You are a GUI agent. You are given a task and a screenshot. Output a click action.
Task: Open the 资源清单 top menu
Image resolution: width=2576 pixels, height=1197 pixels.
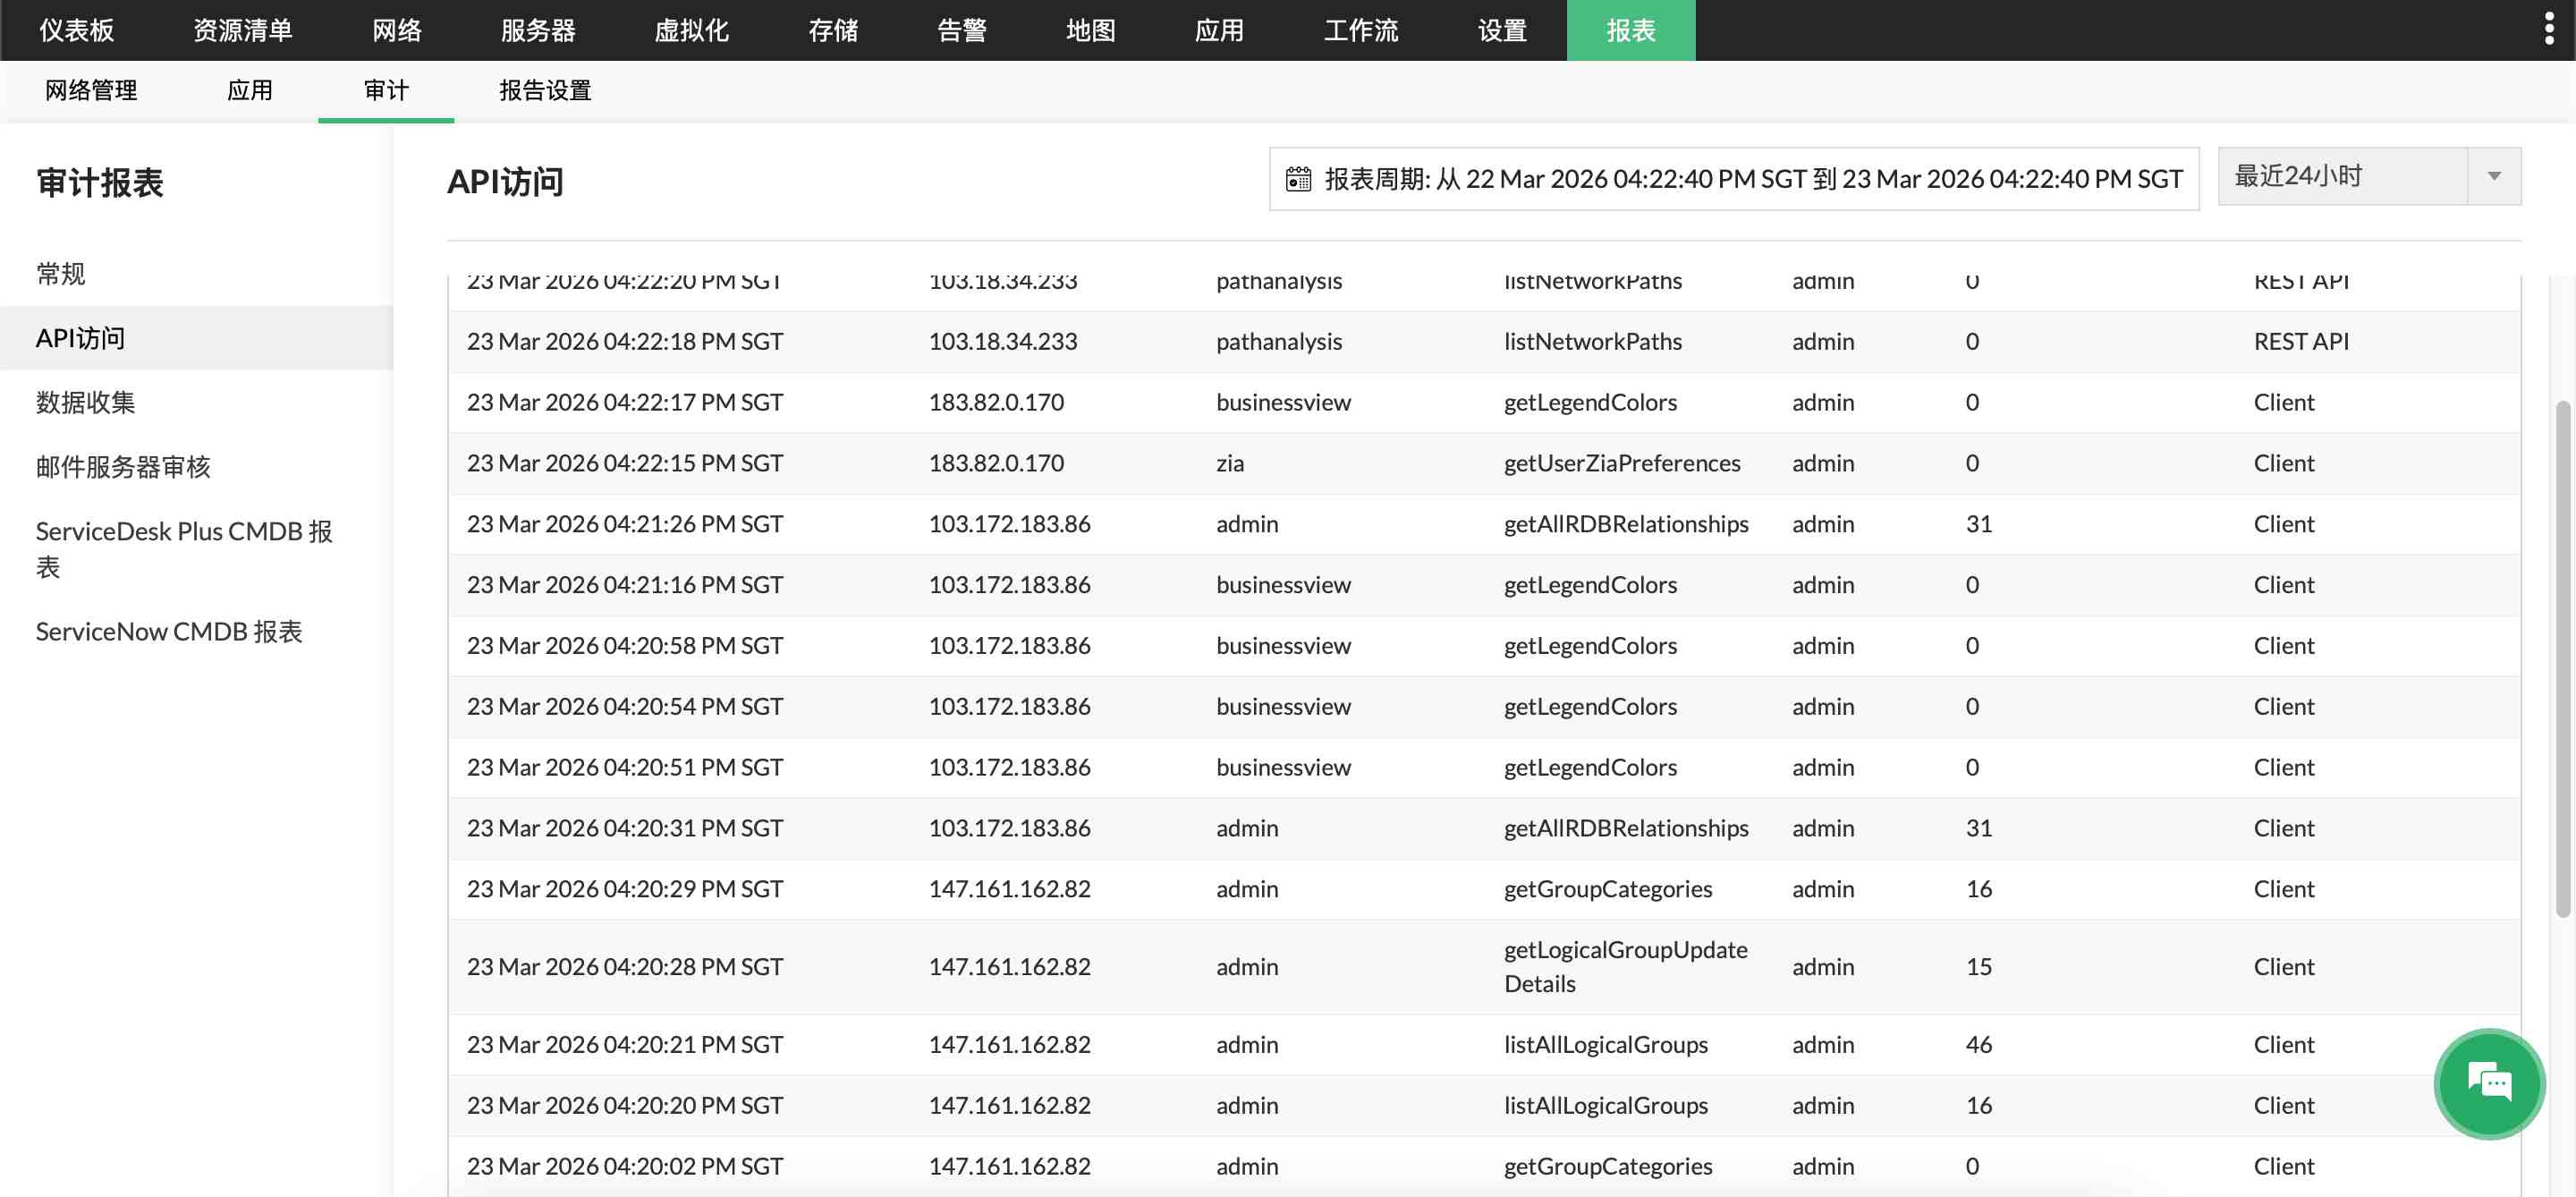[242, 30]
